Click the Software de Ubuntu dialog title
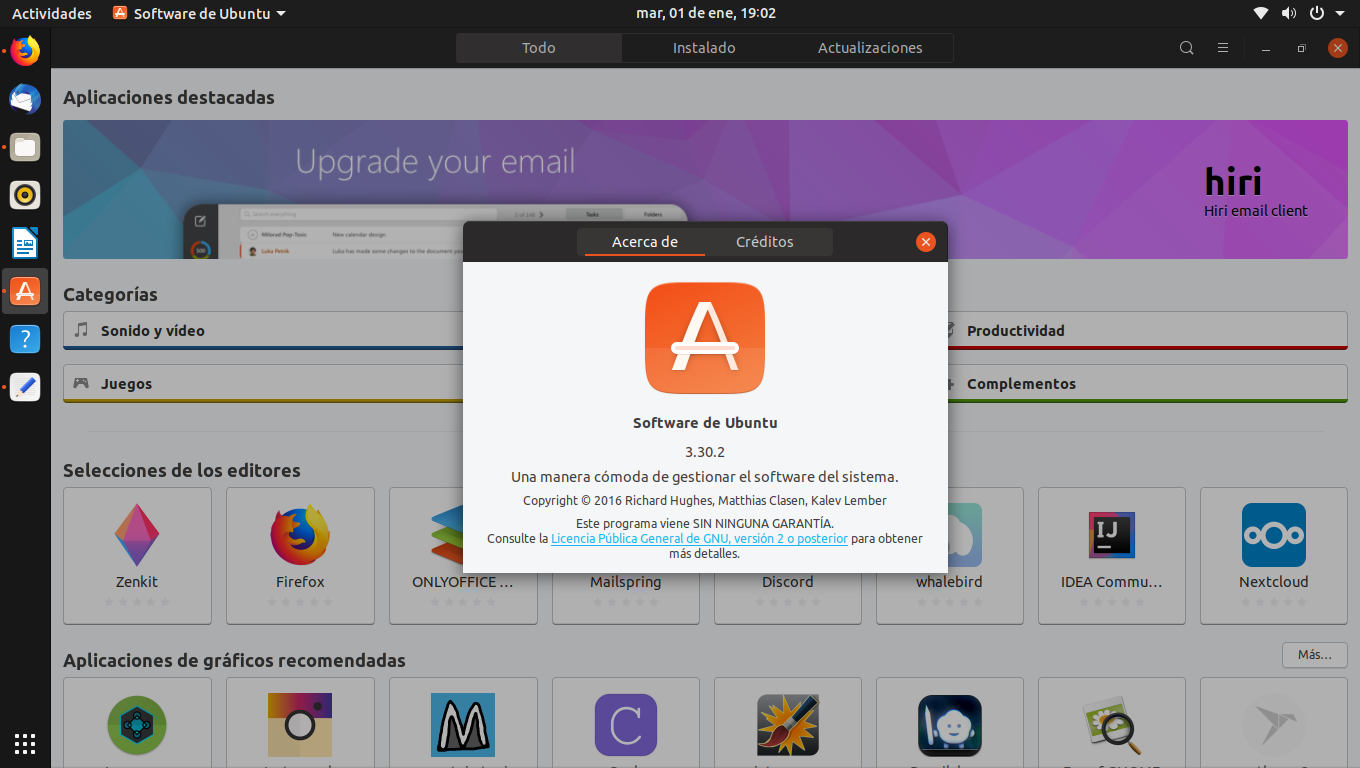Image resolution: width=1360 pixels, height=768 pixels. click(705, 423)
